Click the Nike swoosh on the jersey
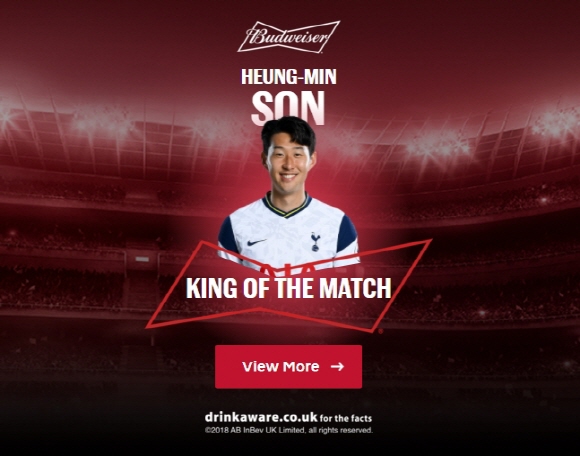Viewport: 580px width, 458px height. (257, 242)
